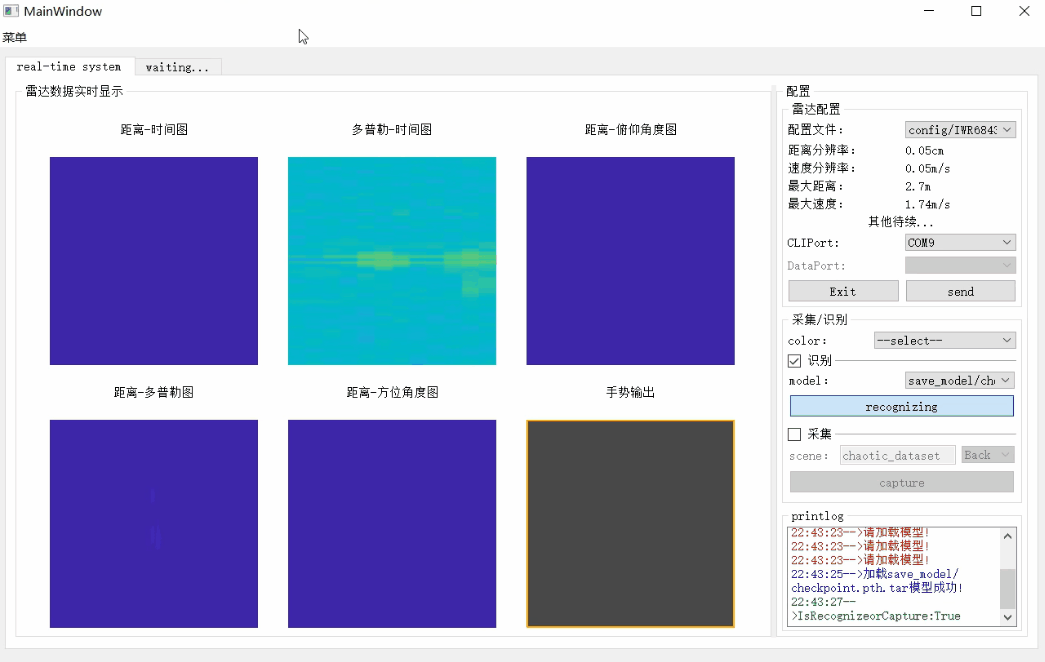Click the capture button

[900, 482]
